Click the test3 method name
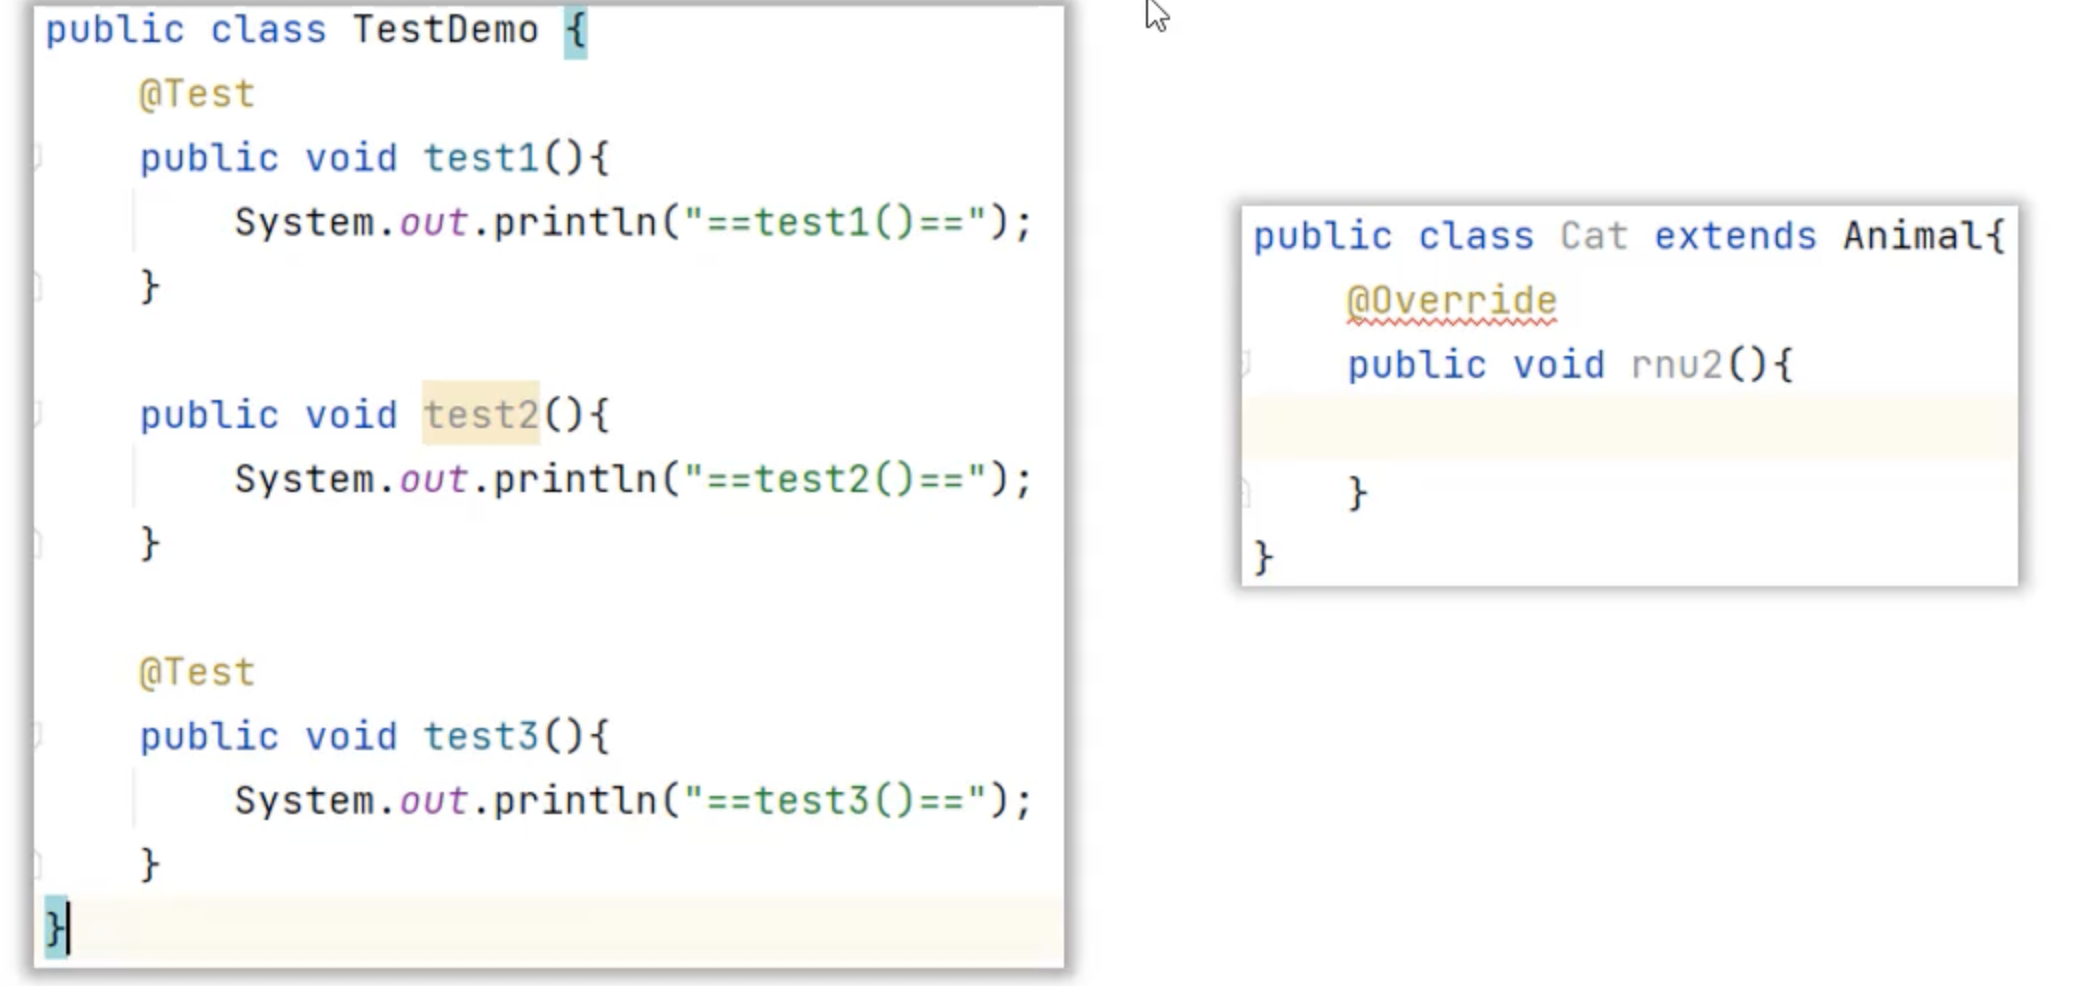 coord(481,736)
